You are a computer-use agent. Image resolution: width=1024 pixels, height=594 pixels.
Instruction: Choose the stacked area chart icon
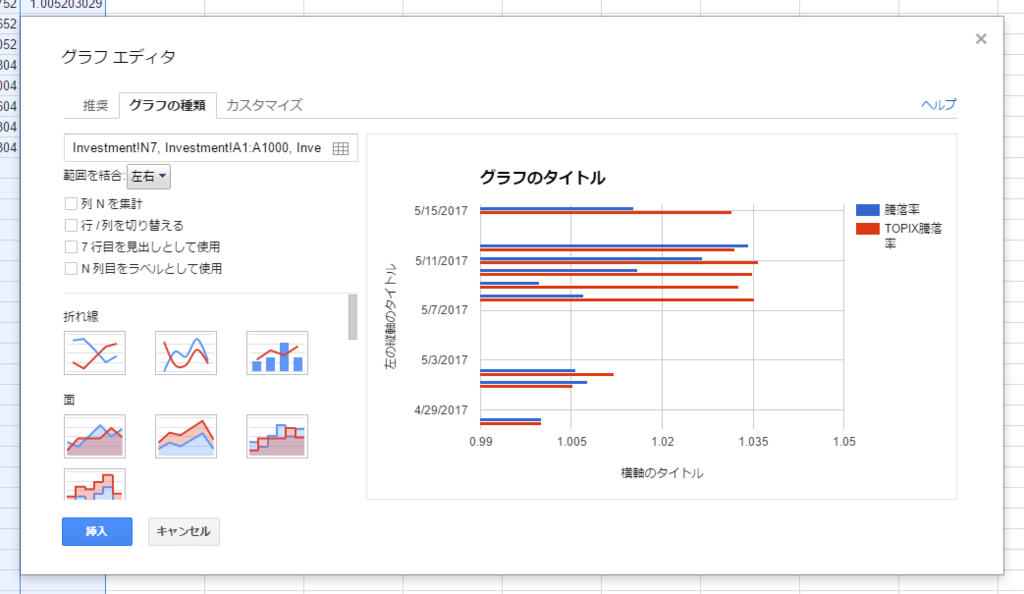pyautogui.click(x=185, y=436)
